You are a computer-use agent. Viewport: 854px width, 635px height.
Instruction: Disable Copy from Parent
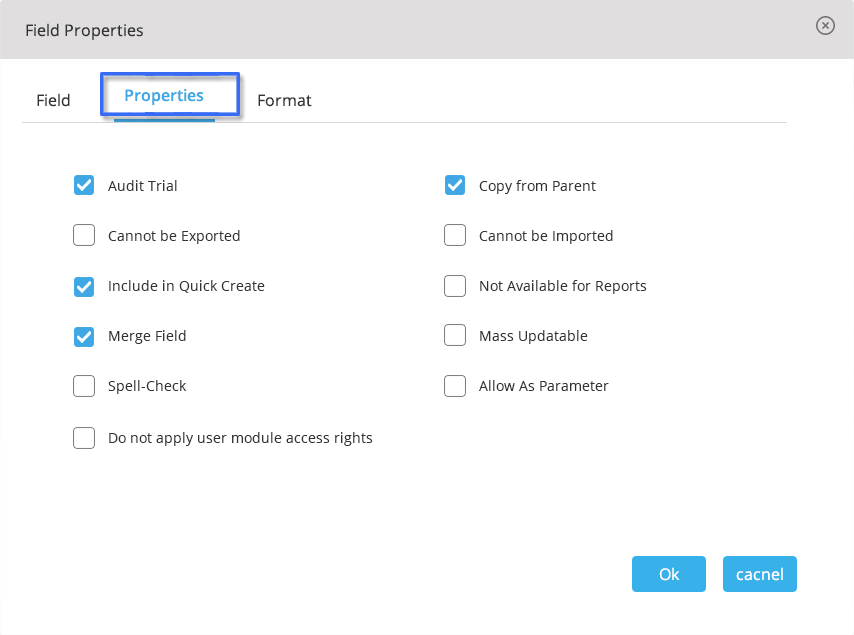[x=455, y=185]
